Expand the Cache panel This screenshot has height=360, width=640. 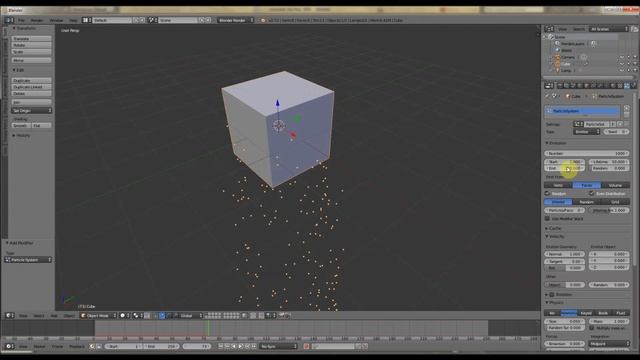[x=554, y=228]
